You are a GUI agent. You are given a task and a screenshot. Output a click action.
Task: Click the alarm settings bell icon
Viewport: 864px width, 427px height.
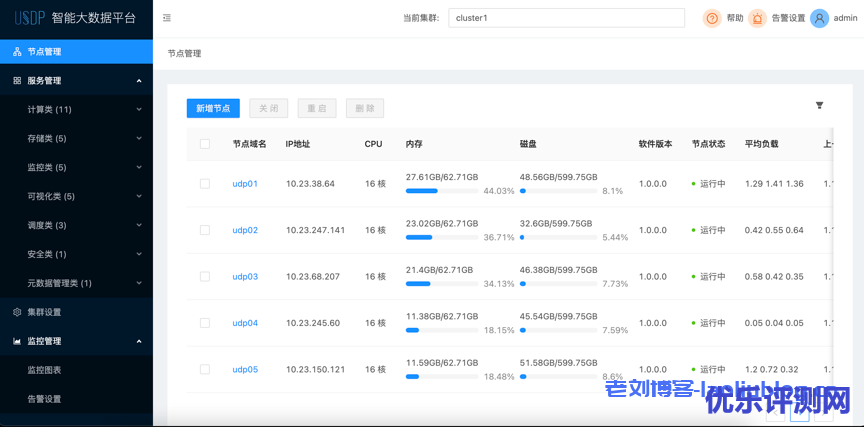(x=758, y=18)
